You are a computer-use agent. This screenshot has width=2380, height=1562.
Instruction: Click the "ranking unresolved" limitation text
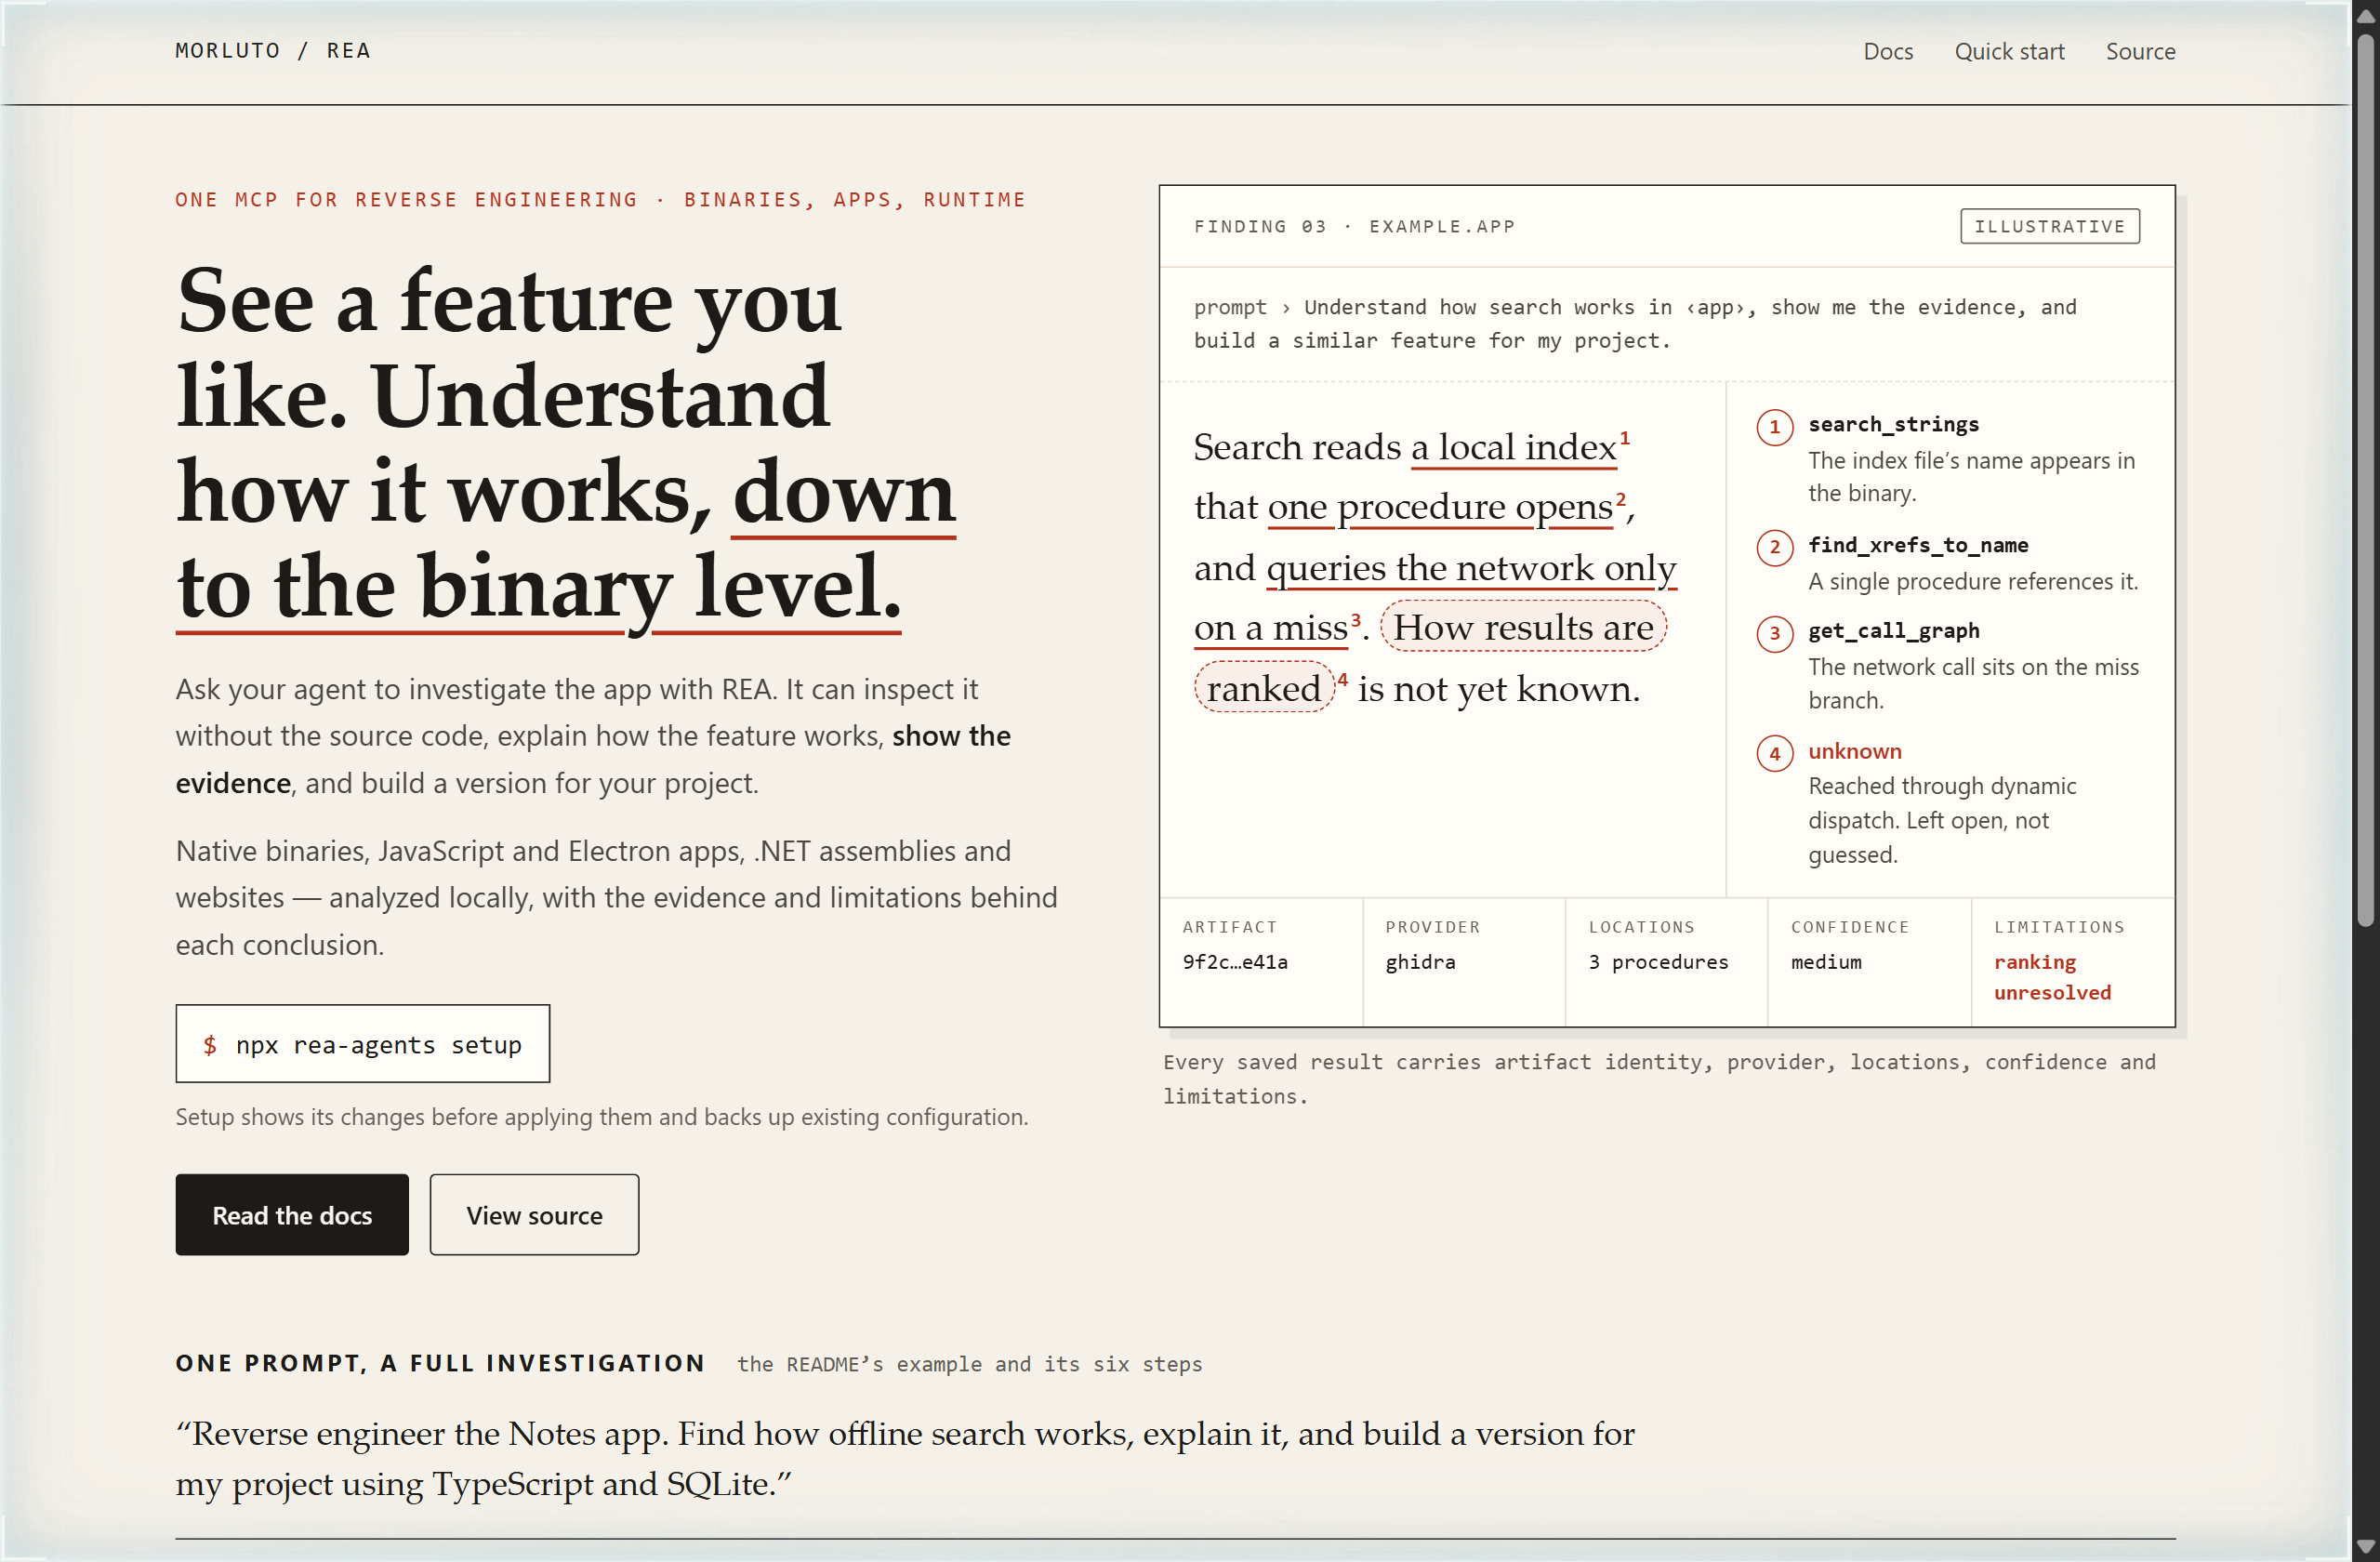tap(2052, 976)
